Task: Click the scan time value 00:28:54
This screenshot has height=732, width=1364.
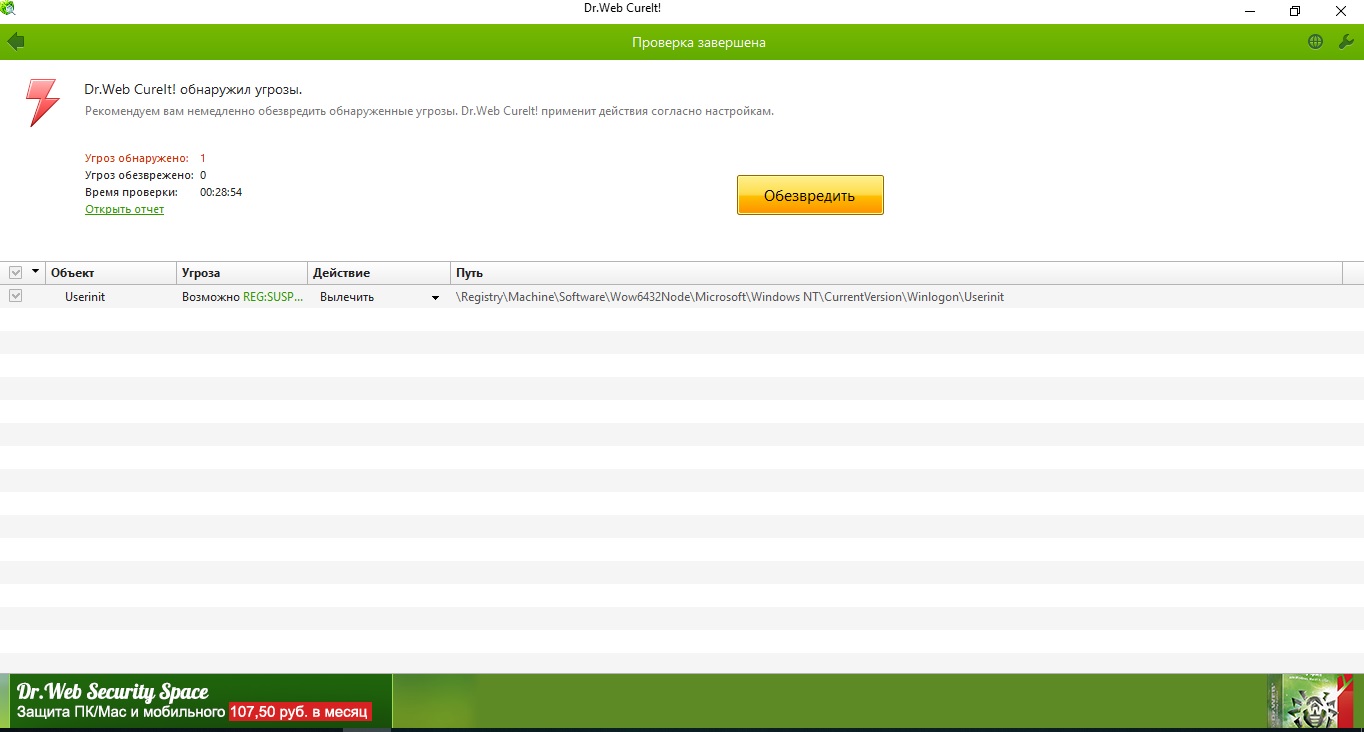Action: point(221,192)
